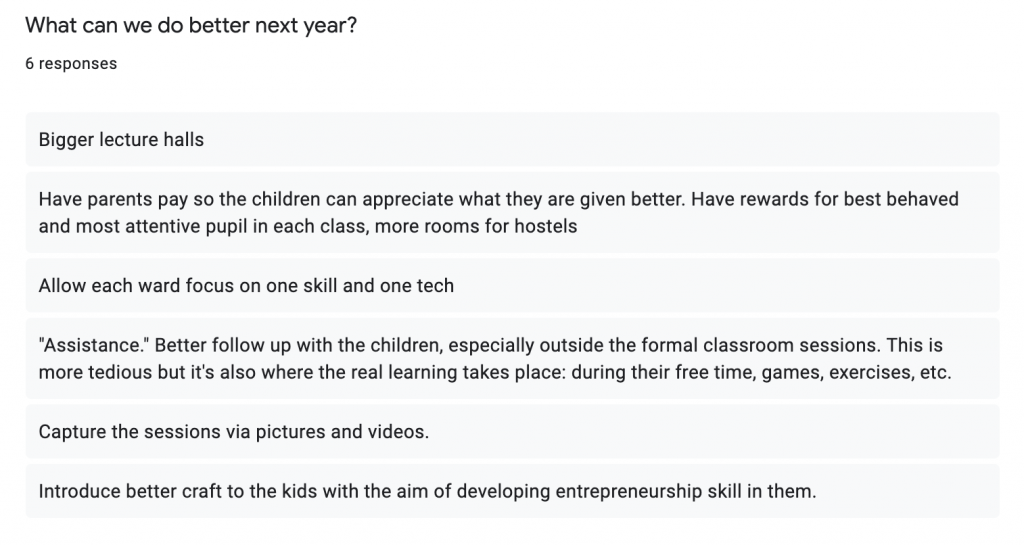Click the 'more rooms for hostels' line
The width and height of the screenshot is (1024, 545).
tap(308, 226)
